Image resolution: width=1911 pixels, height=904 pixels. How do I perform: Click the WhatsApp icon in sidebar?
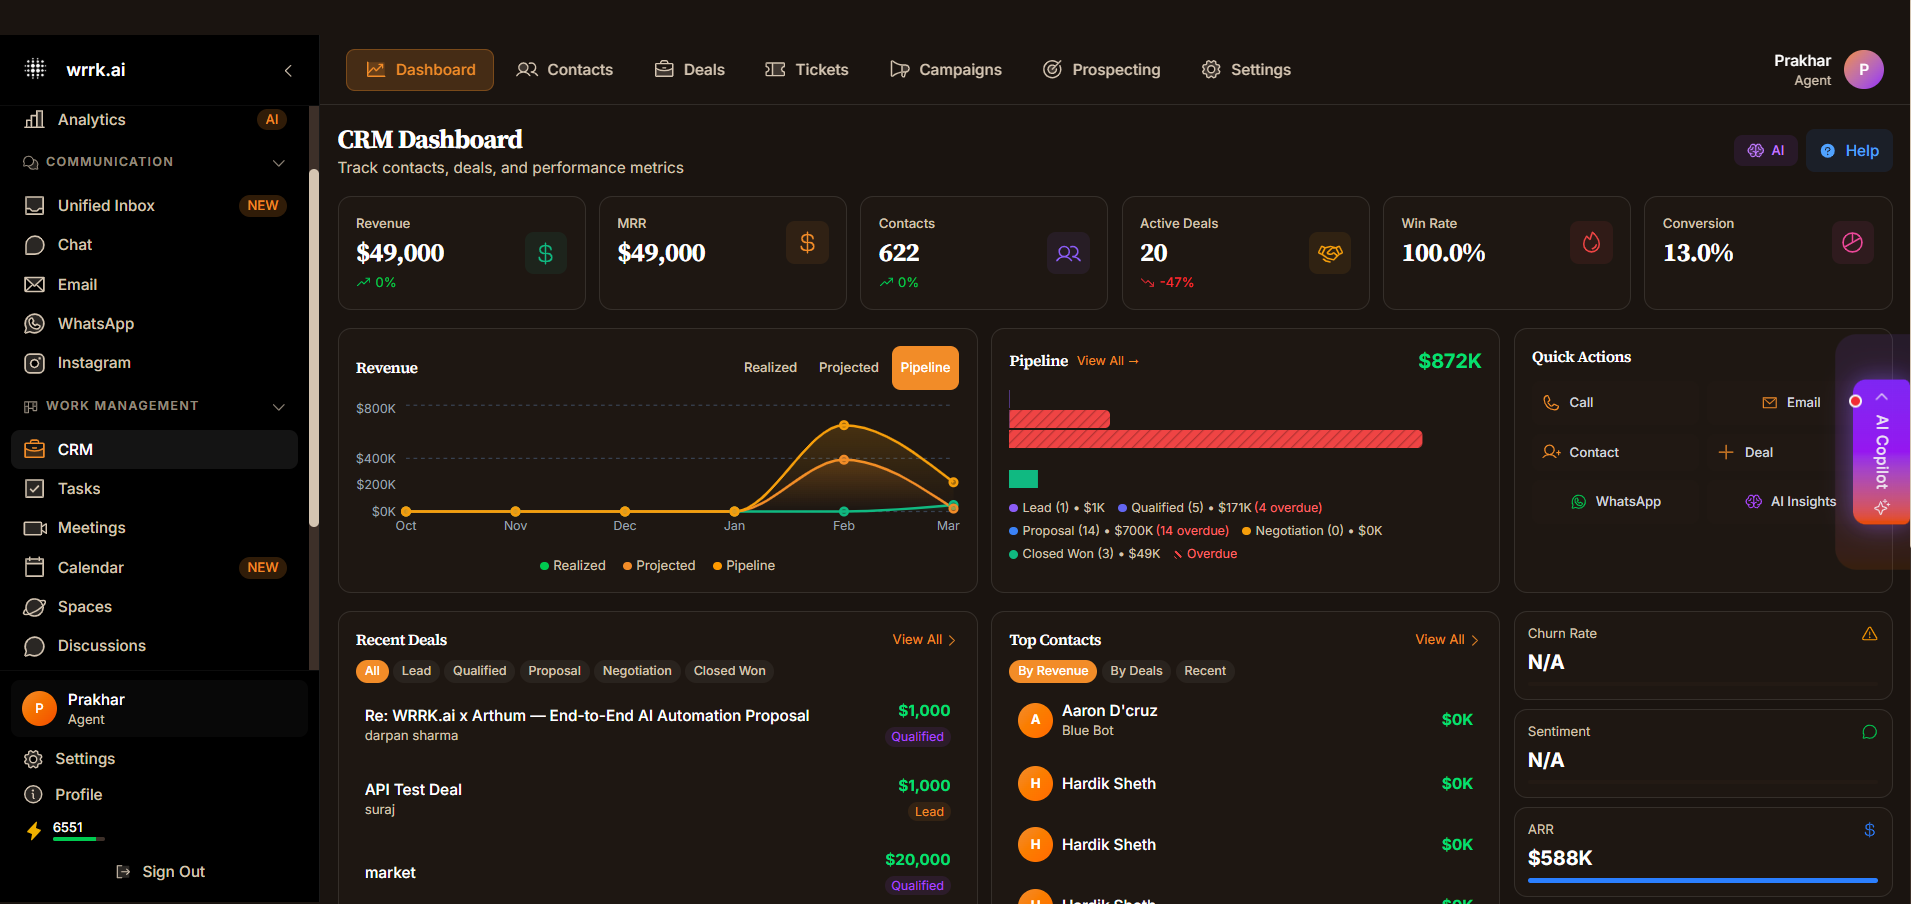[35, 324]
